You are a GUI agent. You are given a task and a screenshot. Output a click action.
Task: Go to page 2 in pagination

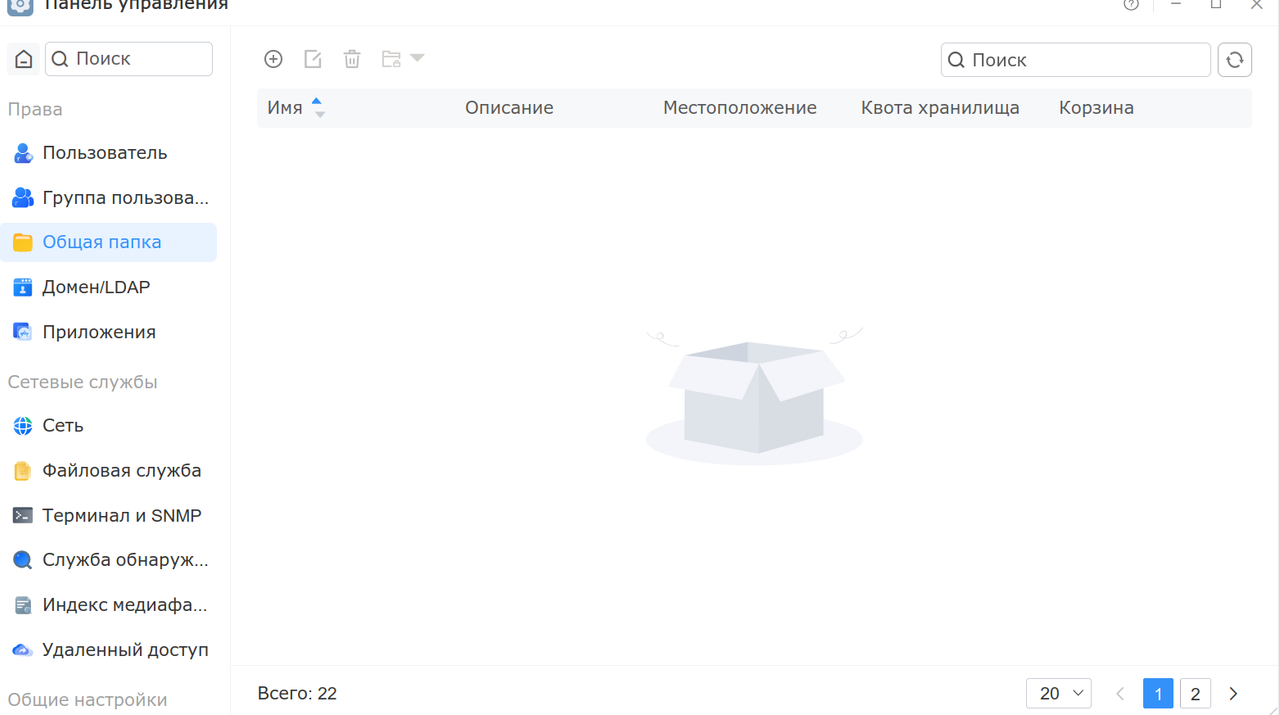[x=1195, y=693]
